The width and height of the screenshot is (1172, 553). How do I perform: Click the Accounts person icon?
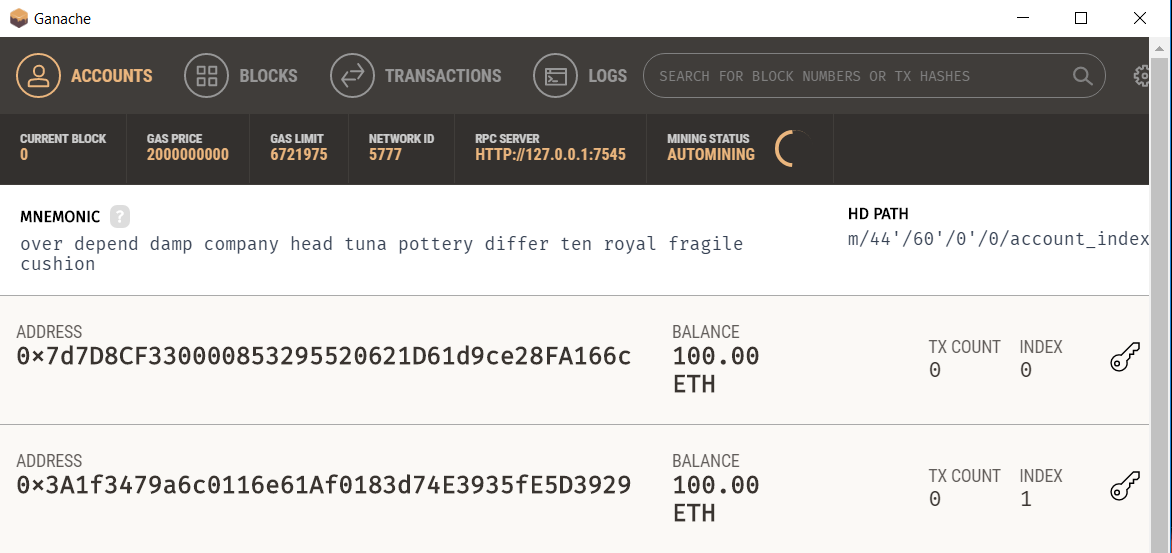[x=39, y=76]
